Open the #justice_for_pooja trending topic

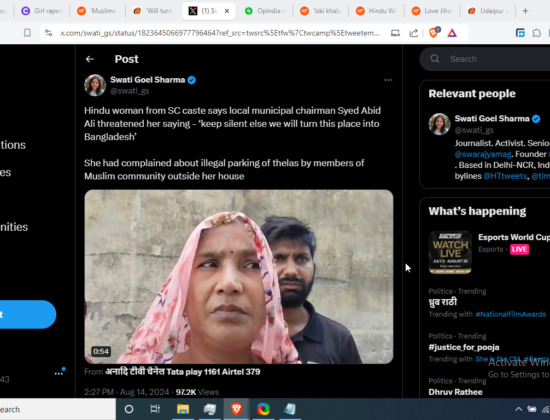(x=464, y=347)
